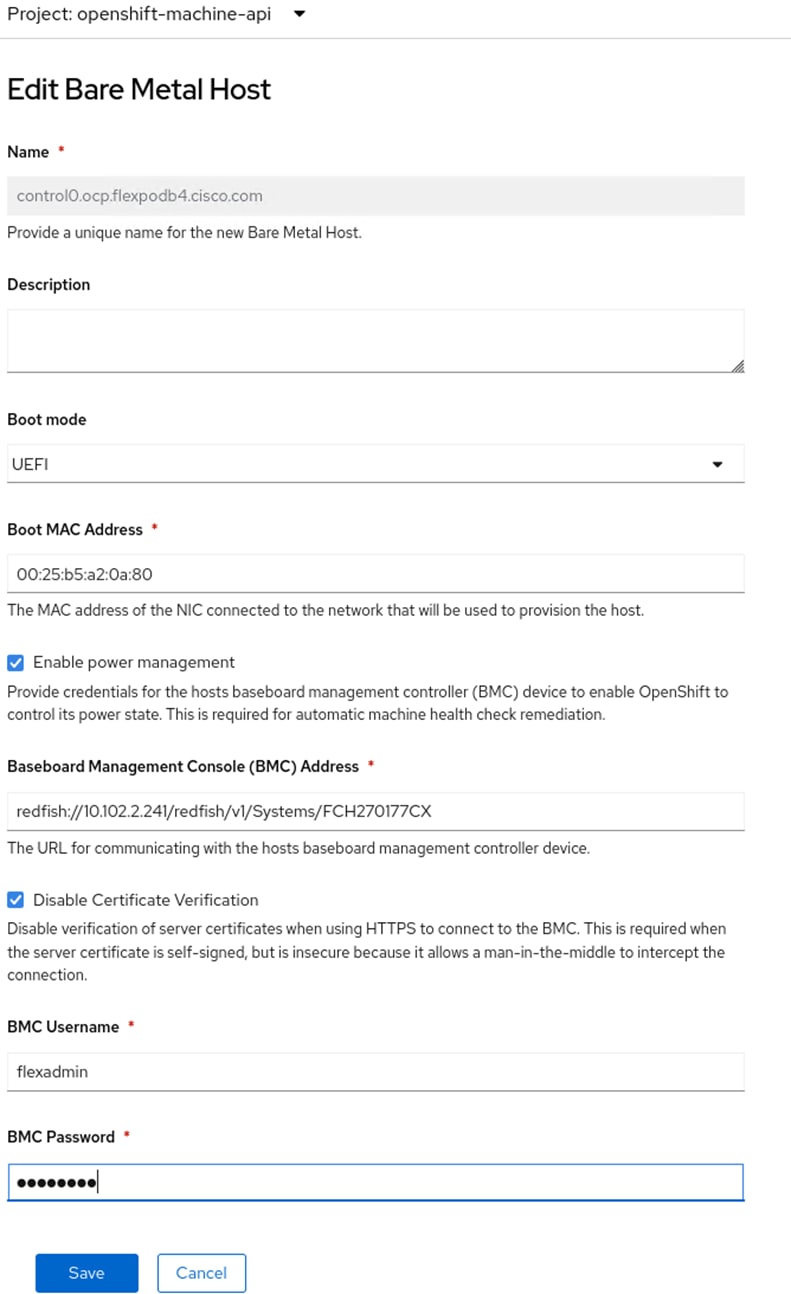This screenshot has height=1294, width=791.
Task: Cancel editing the Bare Metal Host
Action: tap(201, 1273)
